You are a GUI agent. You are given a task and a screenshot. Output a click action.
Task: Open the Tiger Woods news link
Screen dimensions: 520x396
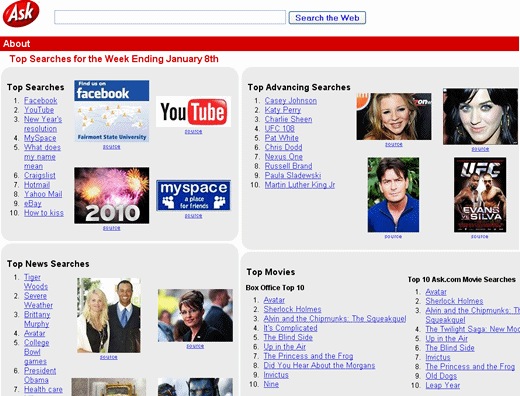pos(36,282)
